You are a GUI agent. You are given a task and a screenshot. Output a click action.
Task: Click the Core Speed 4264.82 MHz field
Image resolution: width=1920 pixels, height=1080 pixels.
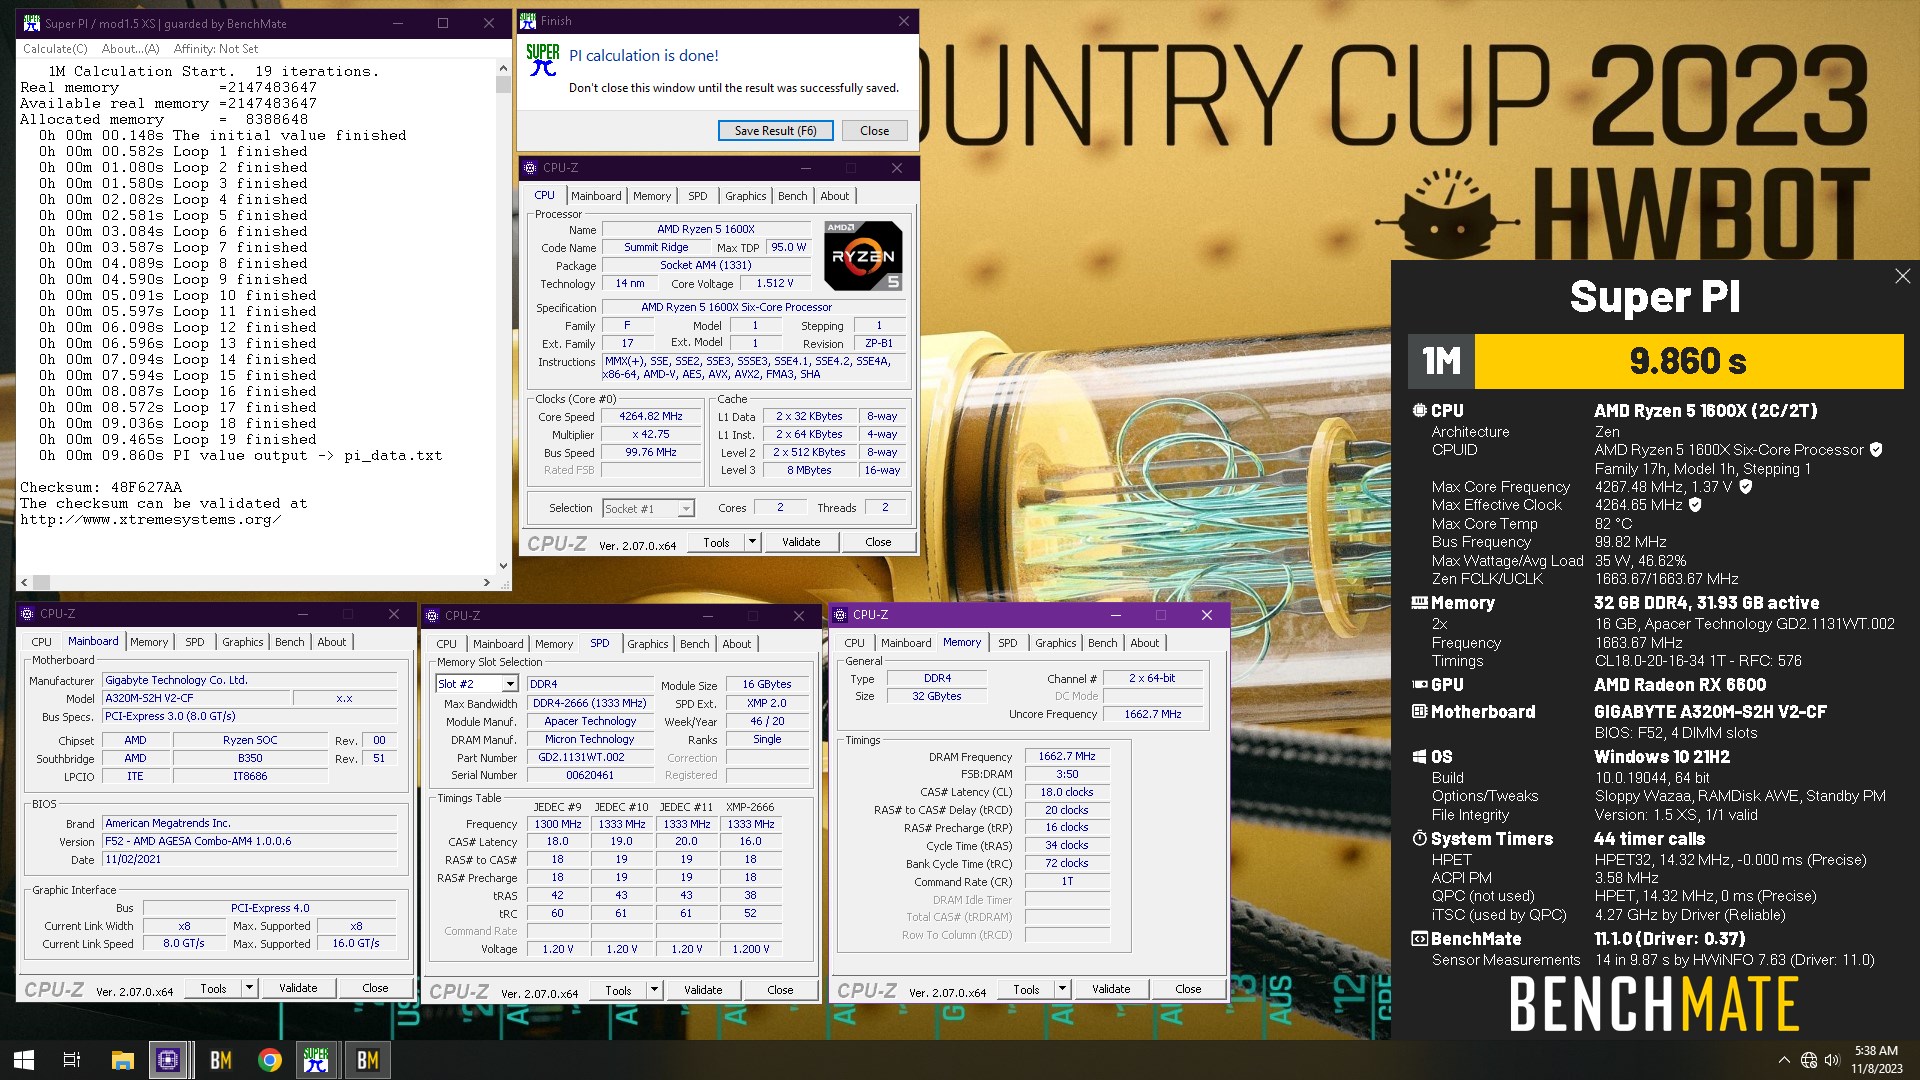point(650,417)
